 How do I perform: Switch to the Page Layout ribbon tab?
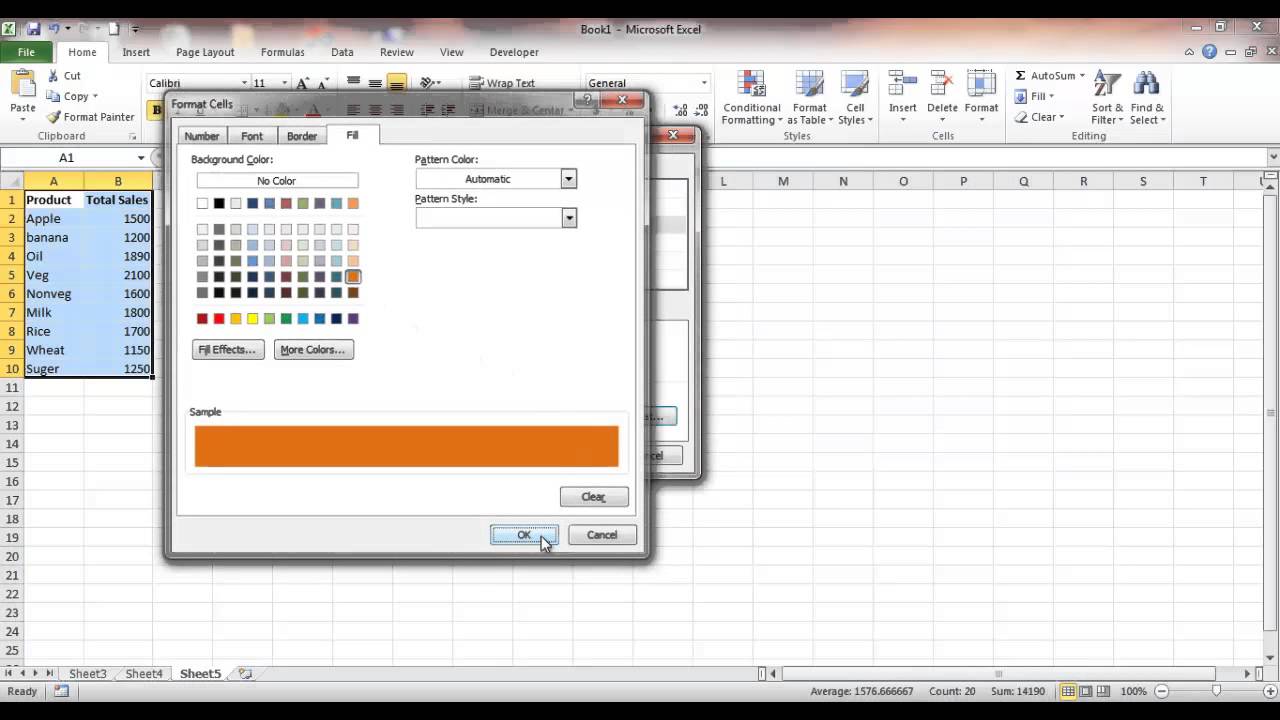tap(205, 52)
